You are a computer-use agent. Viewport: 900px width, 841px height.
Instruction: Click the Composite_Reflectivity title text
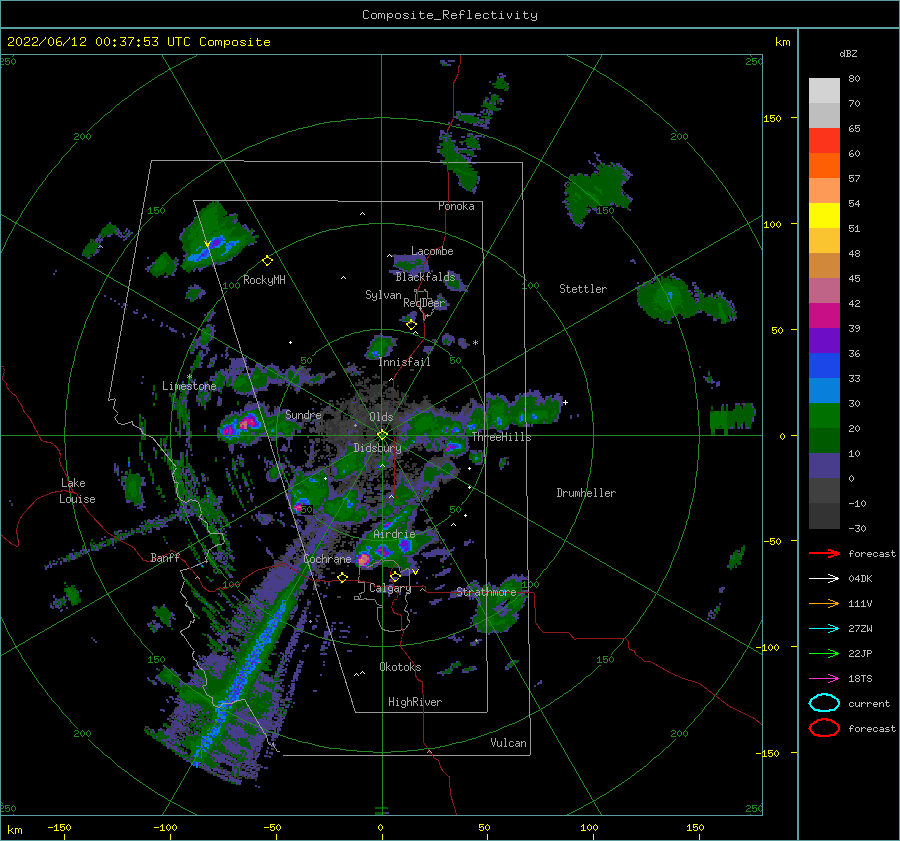(x=449, y=15)
